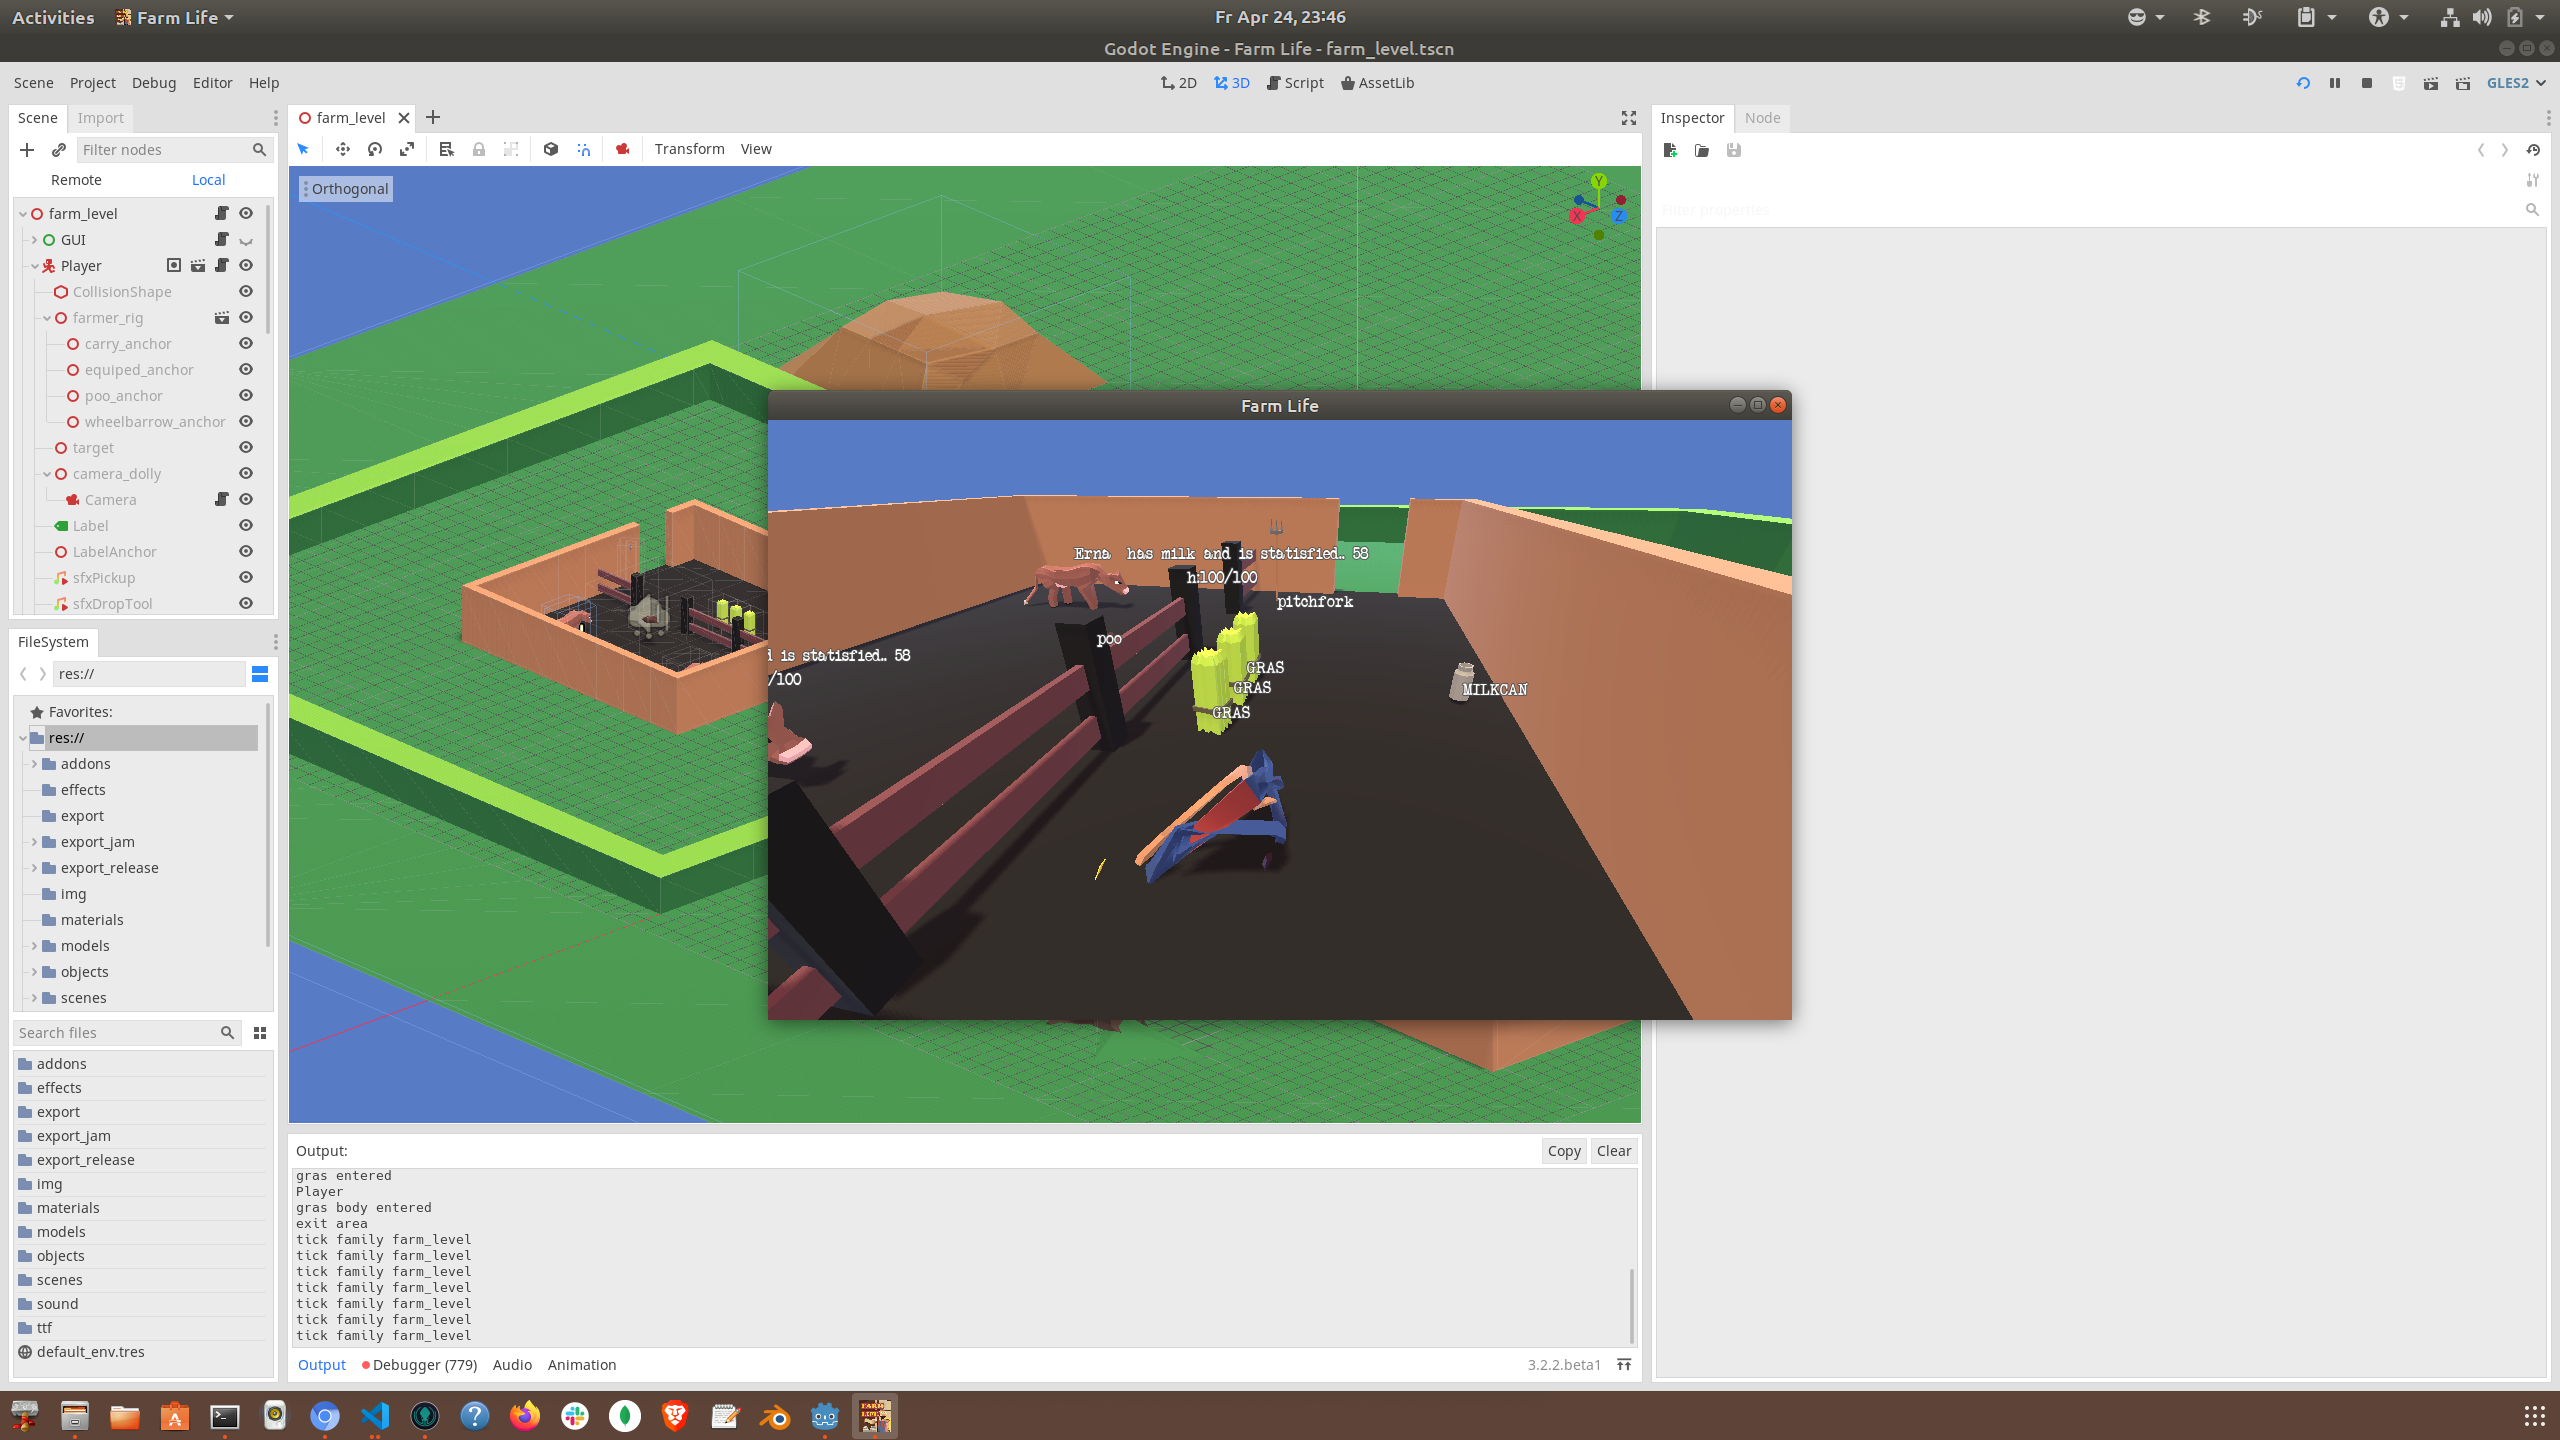Image resolution: width=2560 pixels, height=1440 pixels.
Task: Collapse the Player node tree
Action: pos(35,266)
